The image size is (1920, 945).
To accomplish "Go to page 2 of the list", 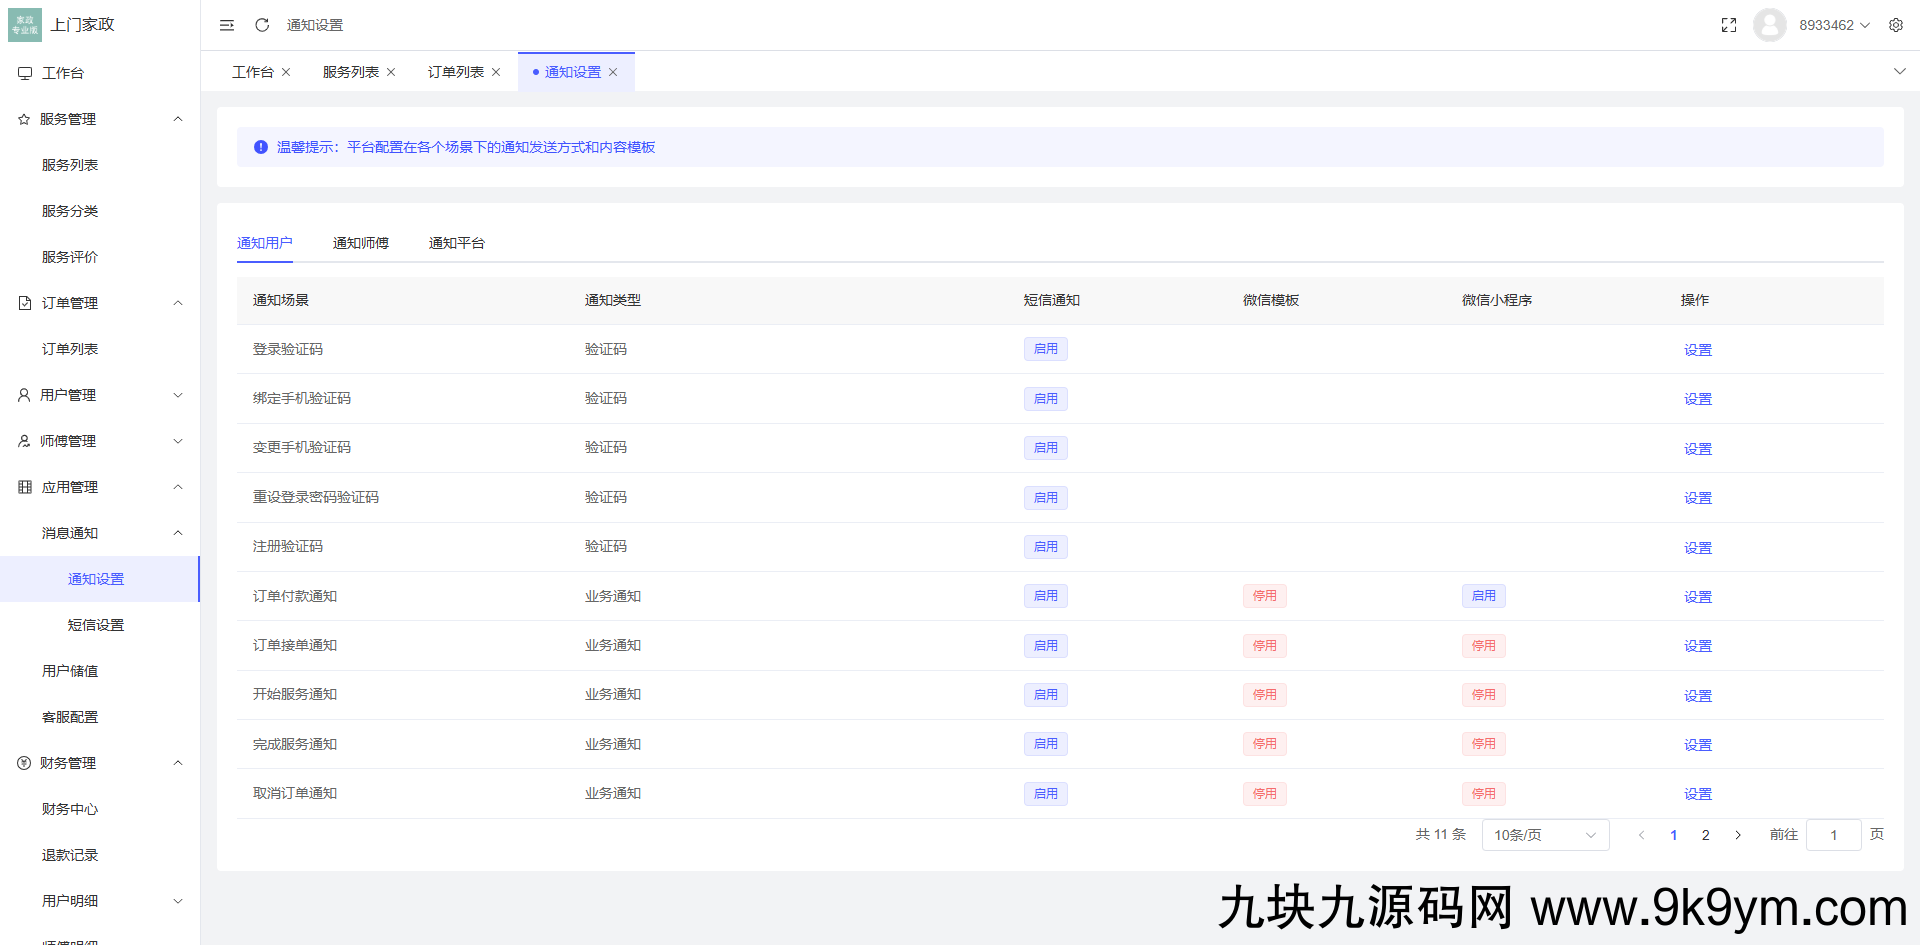I will point(1705,834).
